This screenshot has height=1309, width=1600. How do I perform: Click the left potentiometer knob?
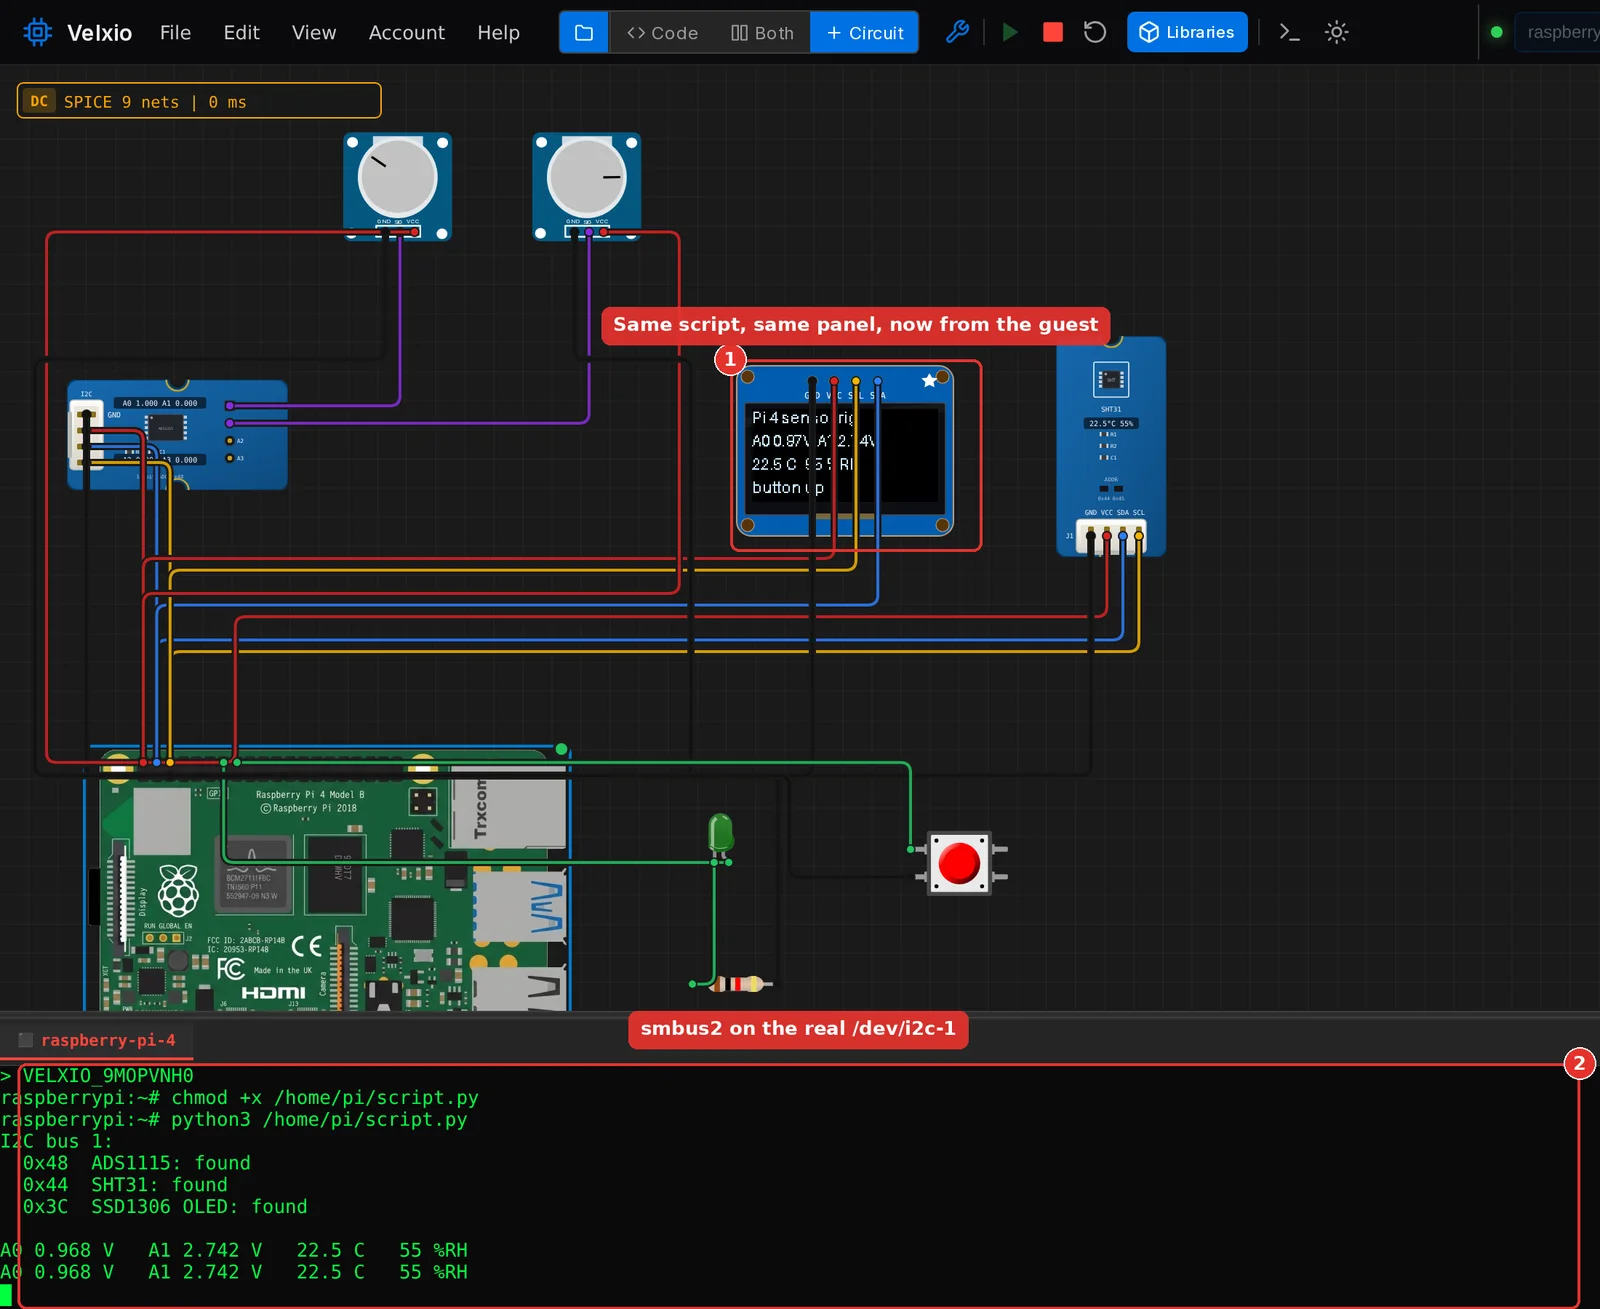(x=397, y=177)
